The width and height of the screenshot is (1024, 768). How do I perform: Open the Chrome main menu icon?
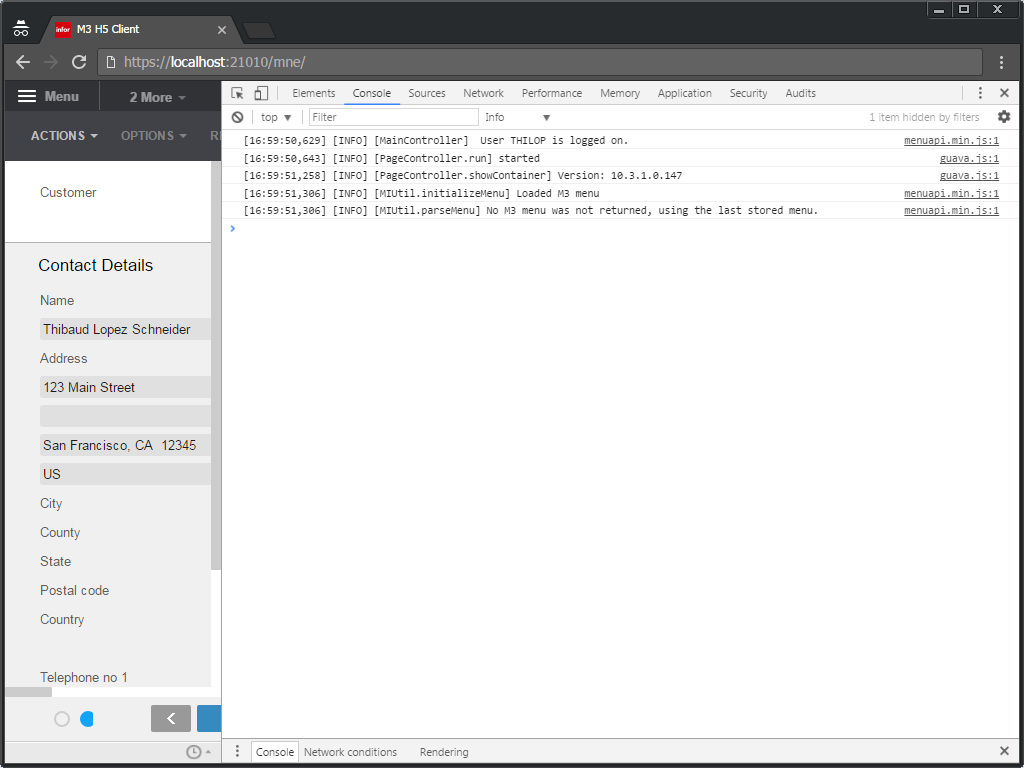click(1001, 62)
